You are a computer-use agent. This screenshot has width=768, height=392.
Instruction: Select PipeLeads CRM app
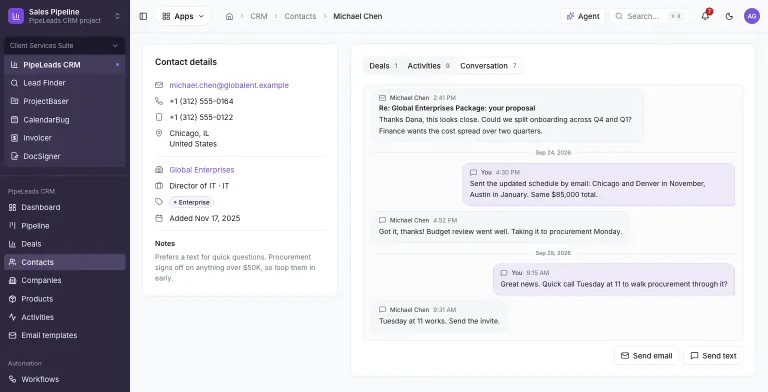[x=65, y=65]
